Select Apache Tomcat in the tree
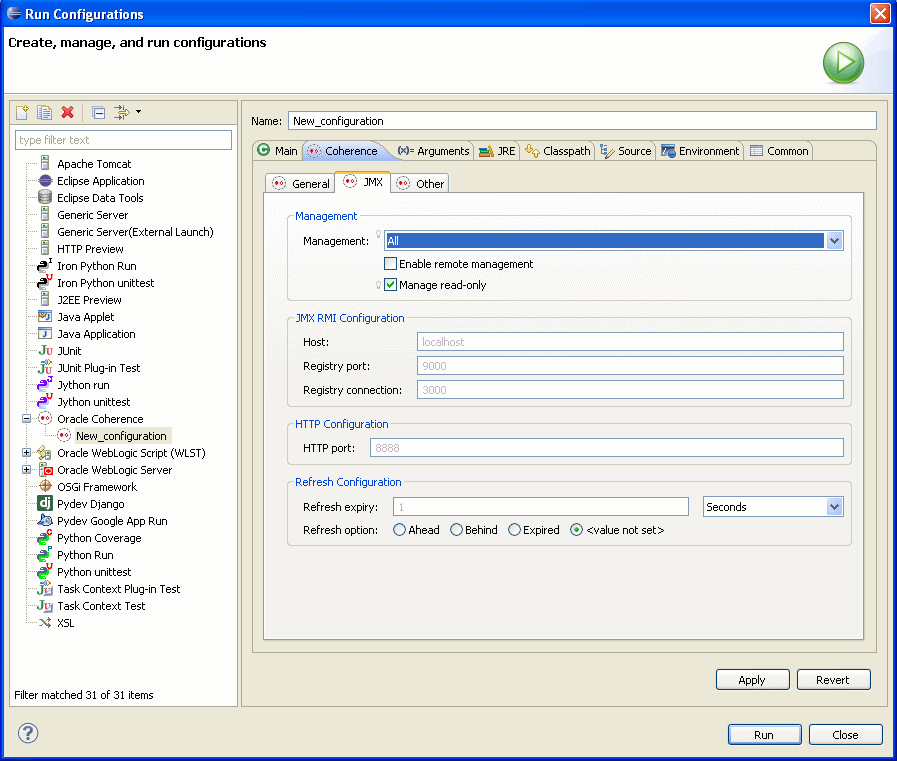Screen dimensions: 897x761 (93, 164)
